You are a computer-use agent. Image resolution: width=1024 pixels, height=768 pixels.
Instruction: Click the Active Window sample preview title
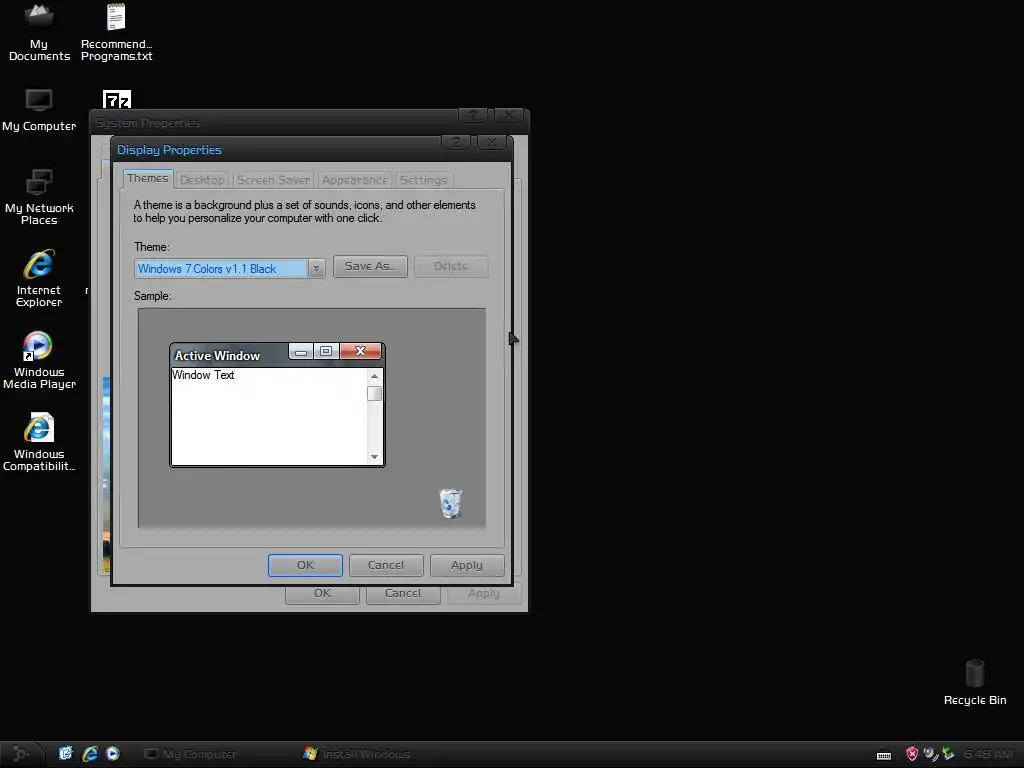(217, 356)
